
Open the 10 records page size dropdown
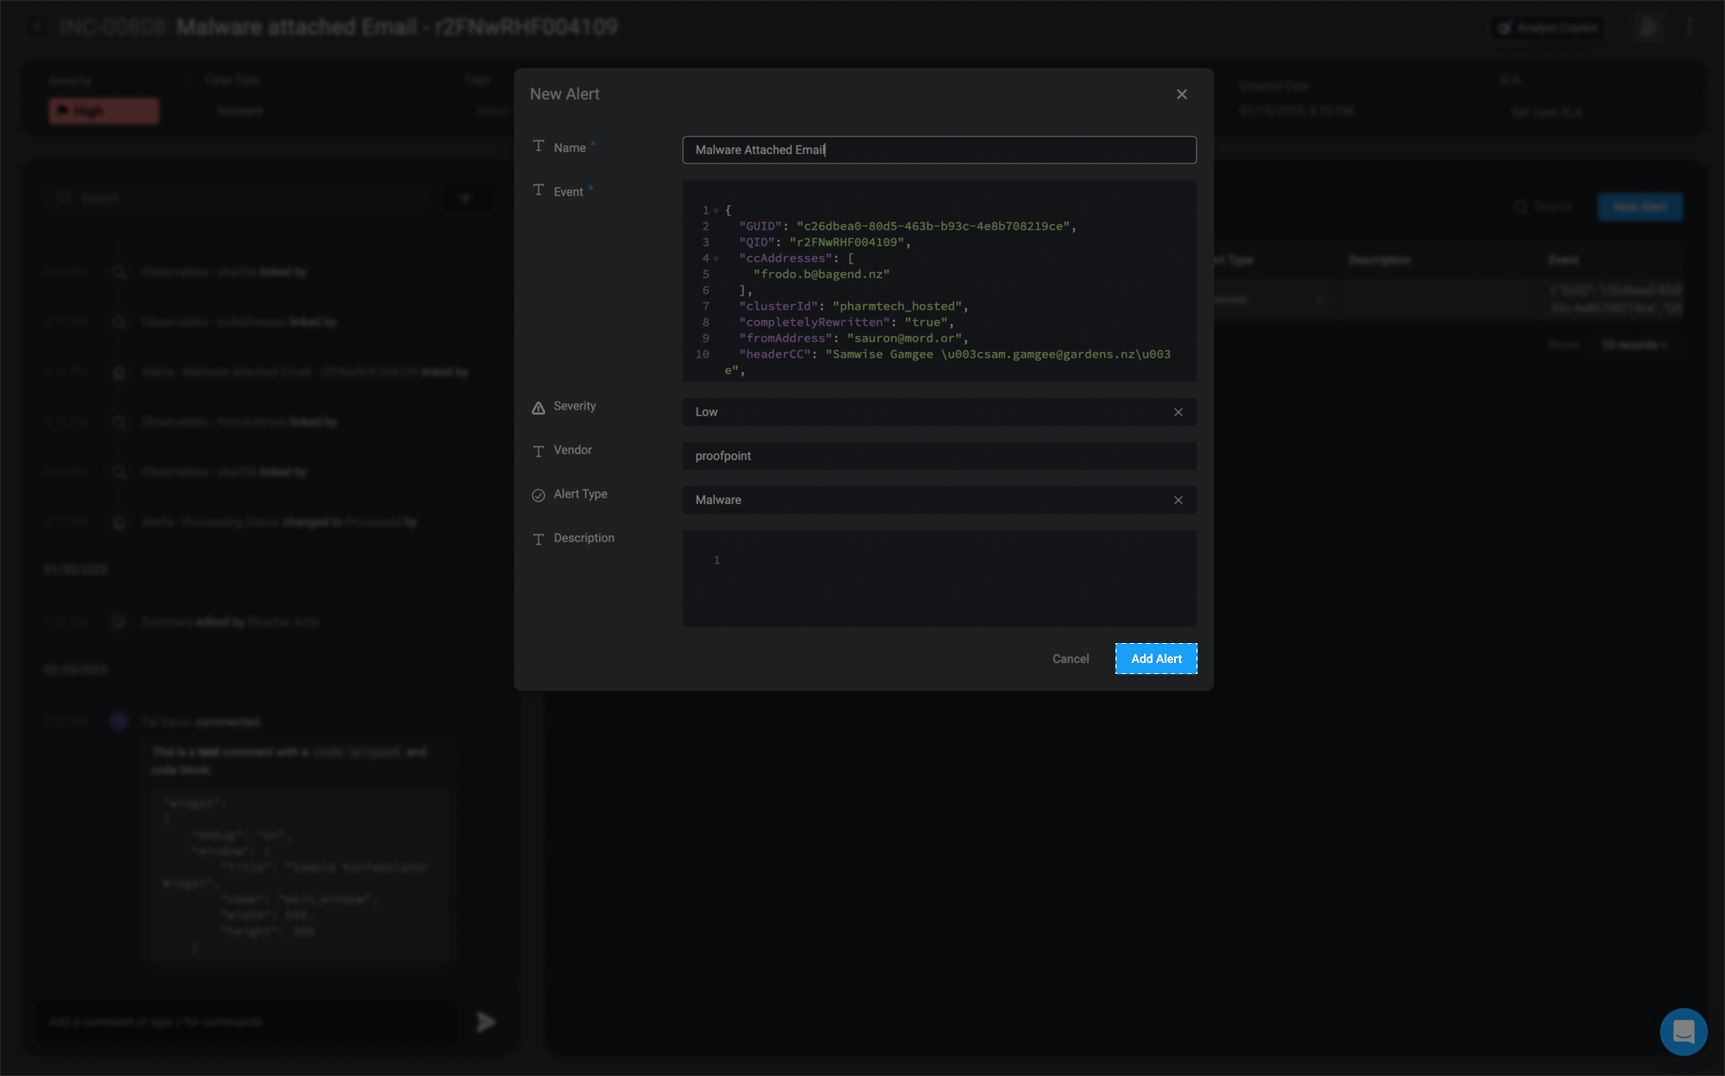tap(1635, 345)
